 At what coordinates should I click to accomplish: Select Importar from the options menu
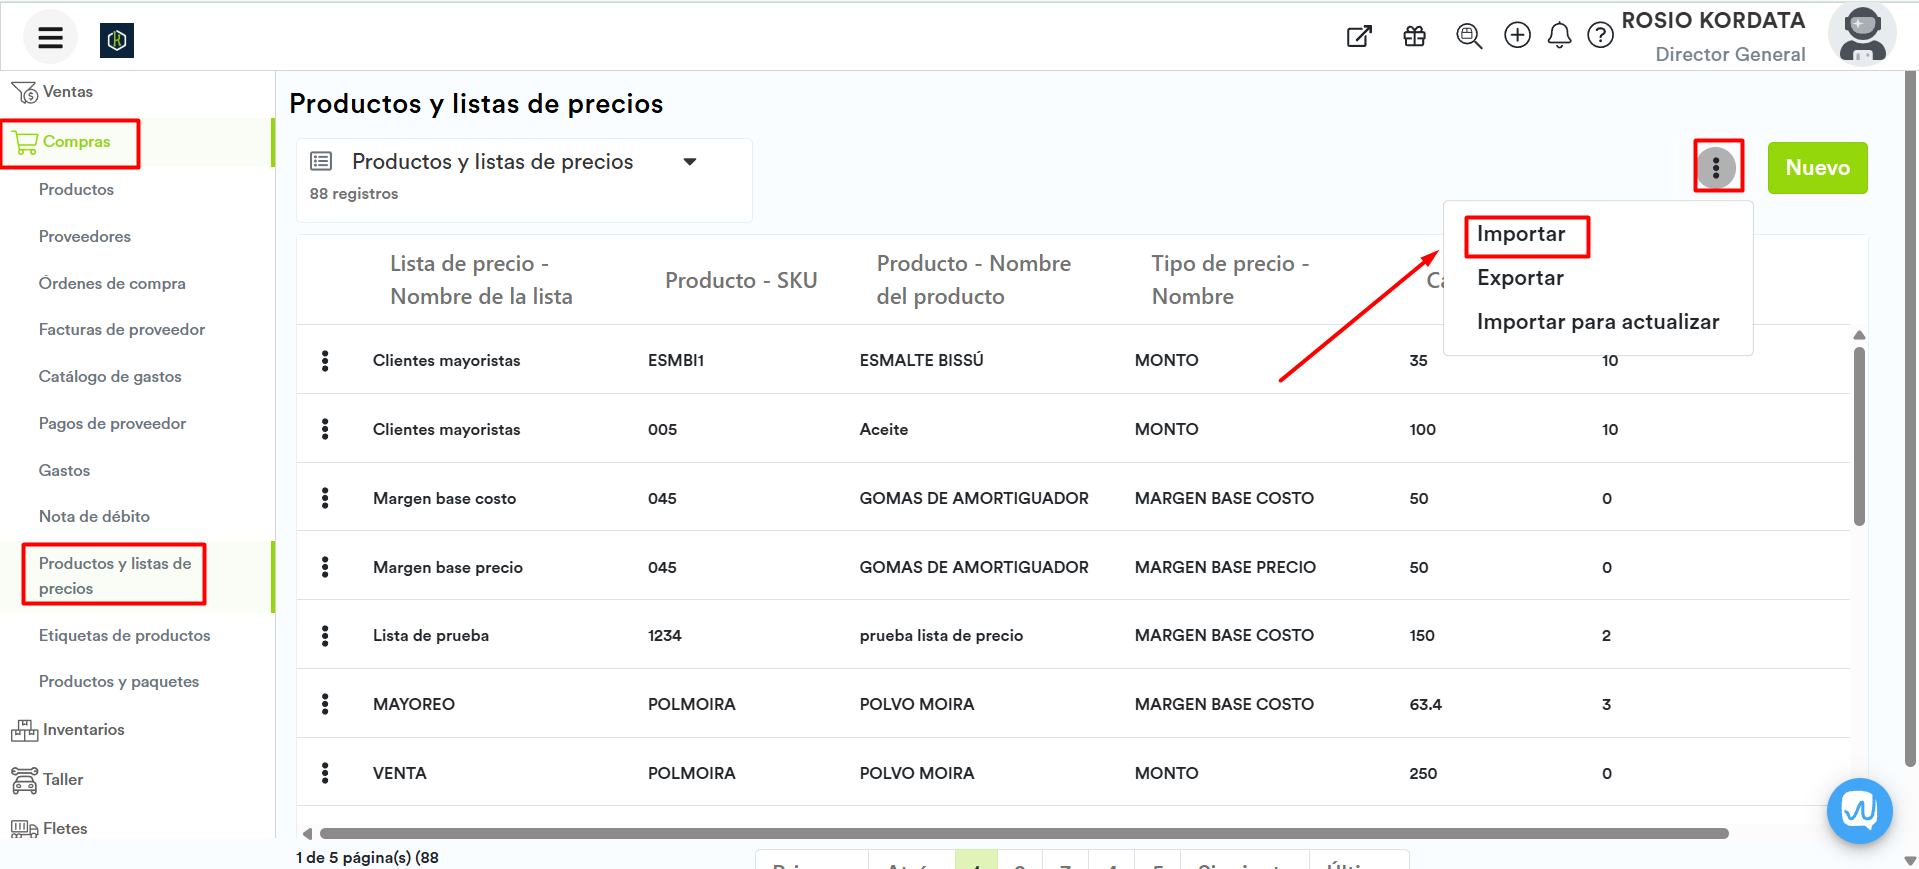(1521, 234)
